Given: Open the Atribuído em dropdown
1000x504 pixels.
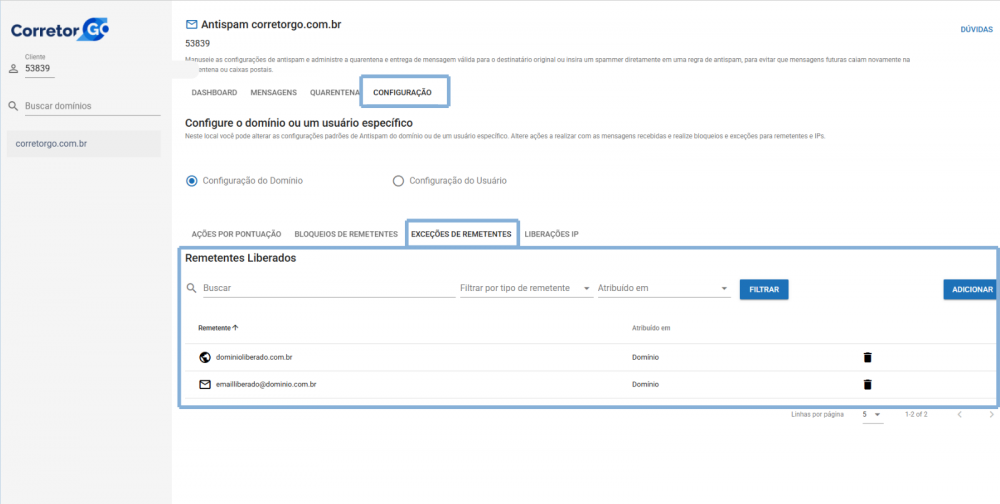Looking at the screenshot, I should [663, 288].
